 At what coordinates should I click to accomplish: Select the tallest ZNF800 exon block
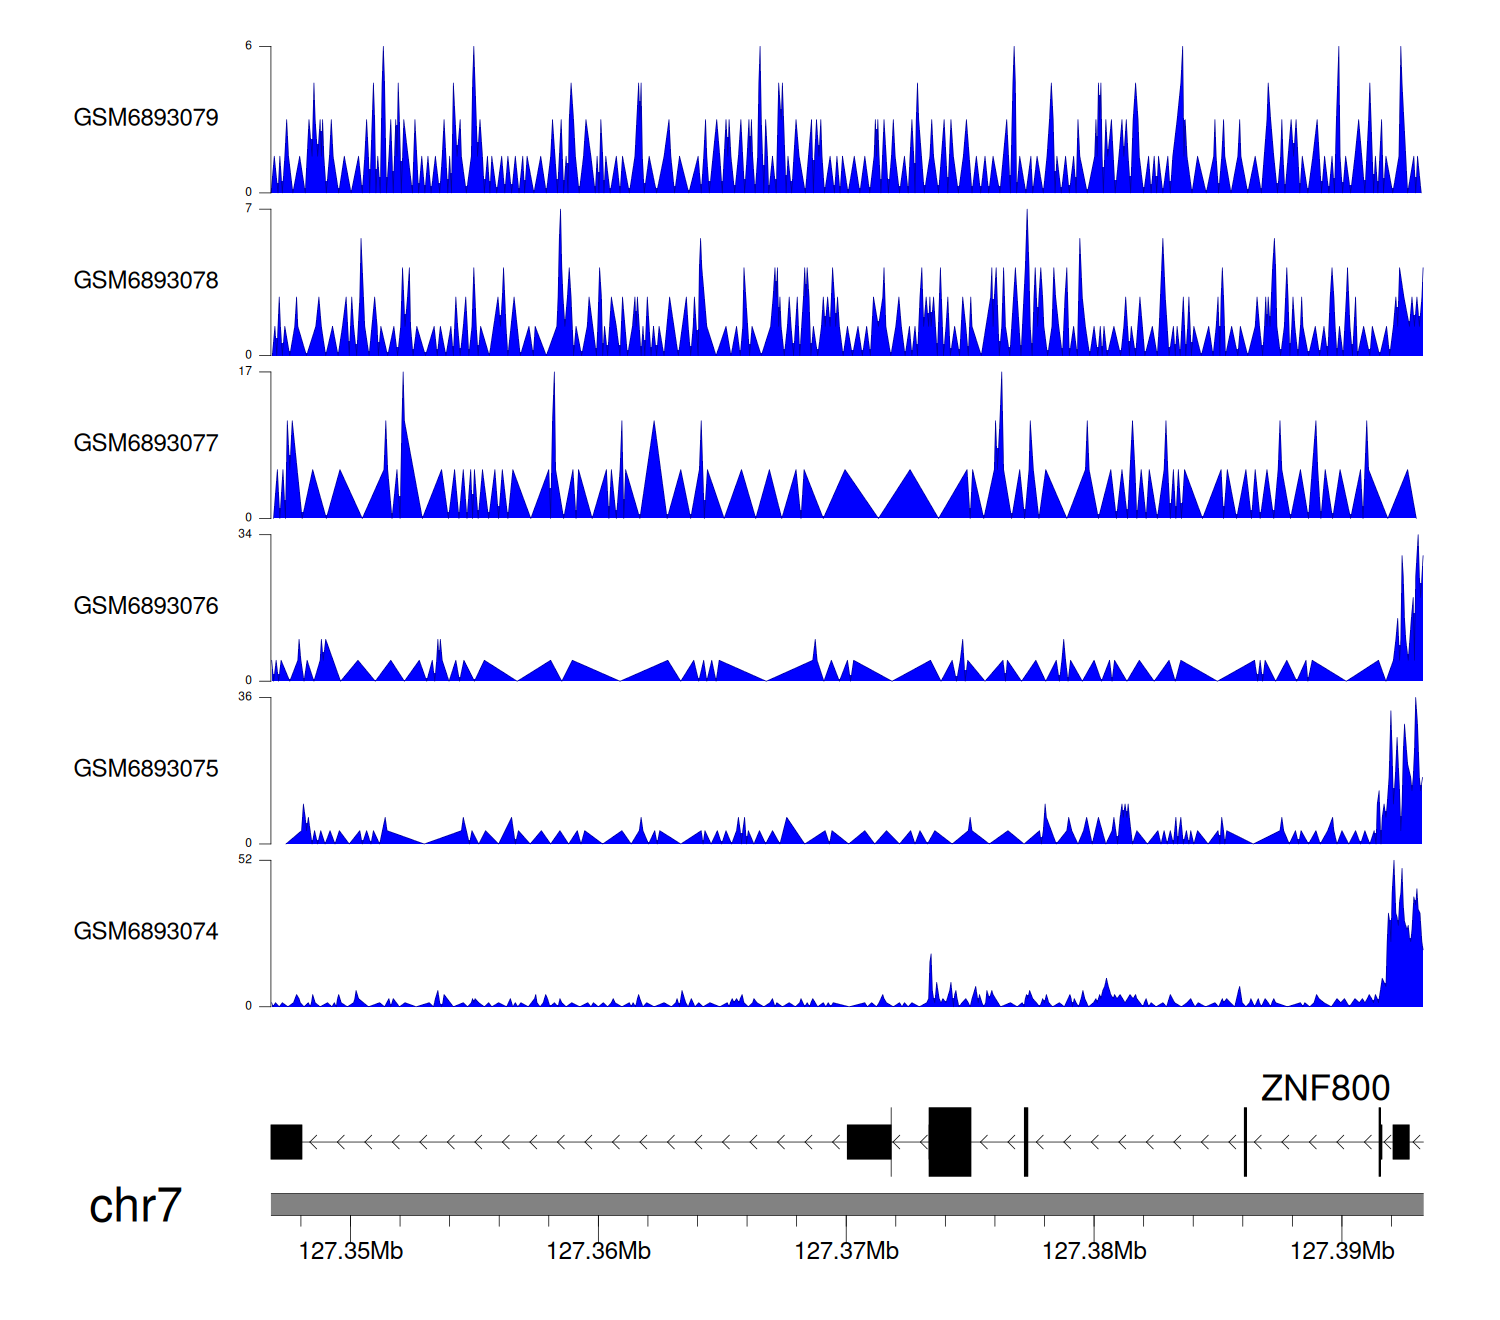(x=949, y=1142)
